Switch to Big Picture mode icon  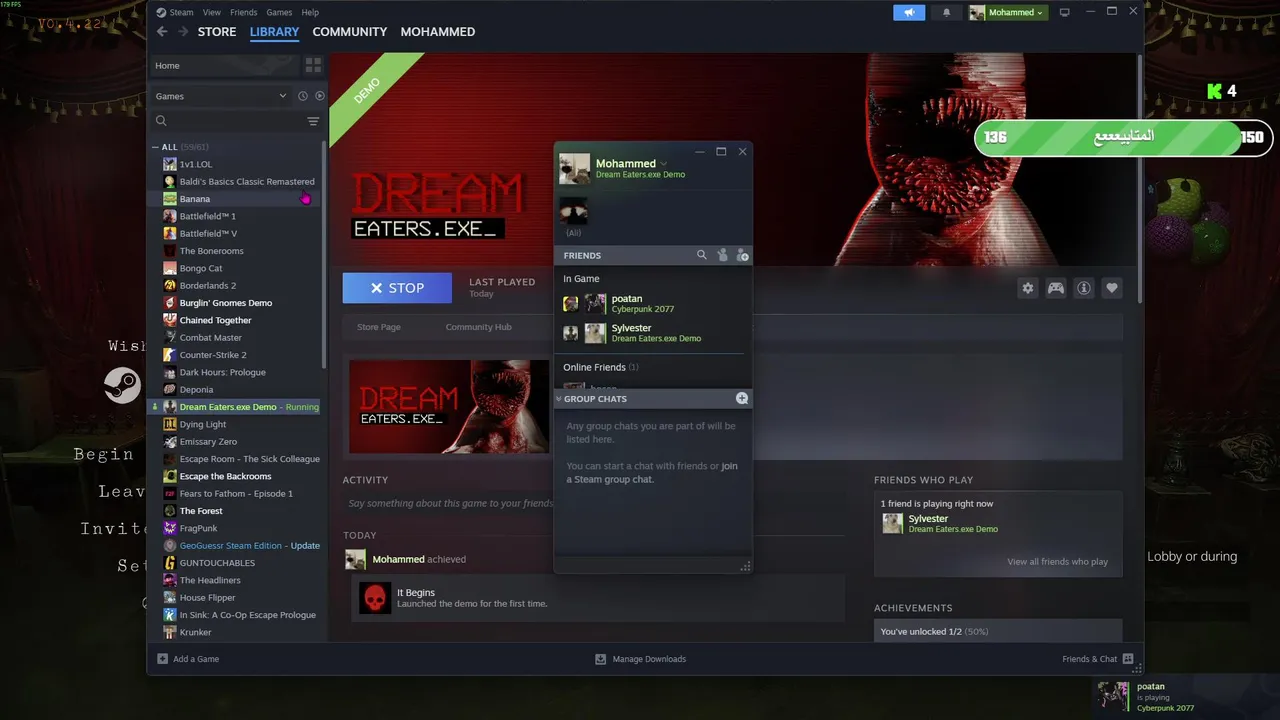click(x=1065, y=12)
